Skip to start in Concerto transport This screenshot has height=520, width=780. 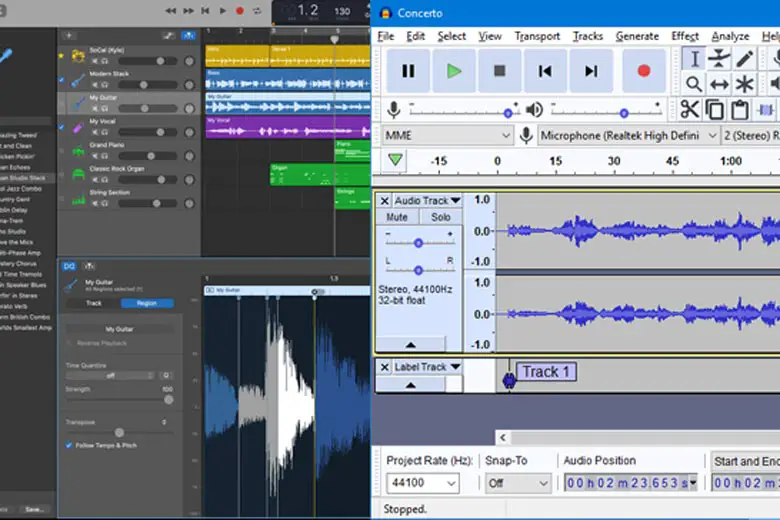tap(545, 71)
